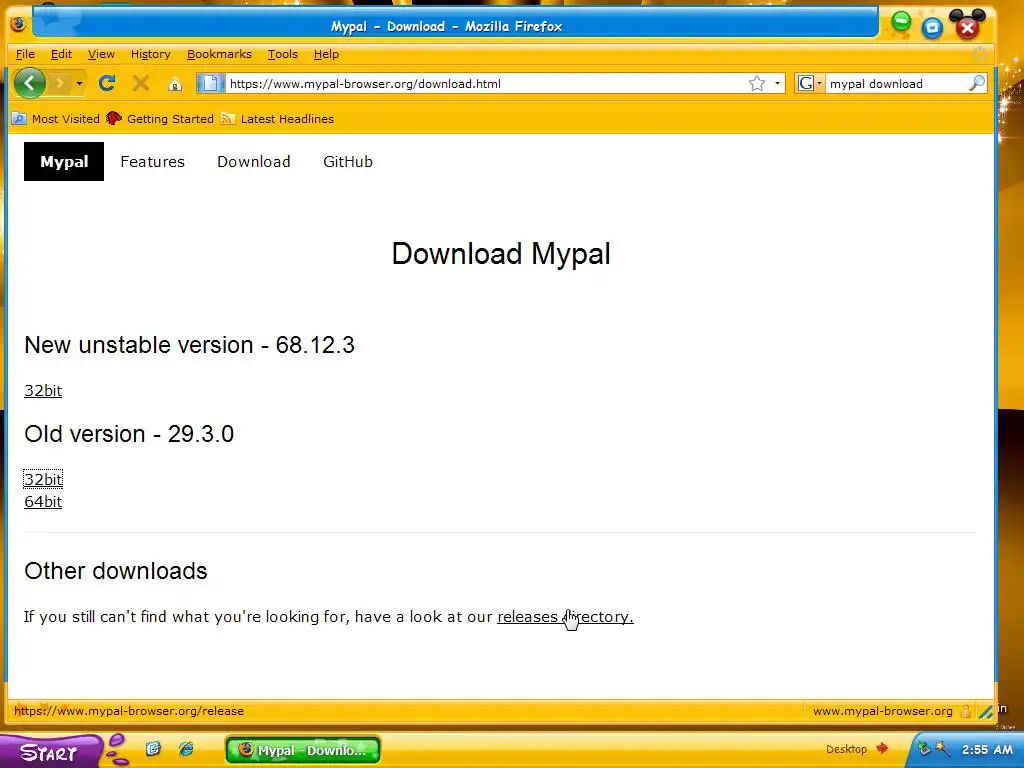Screen dimensions: 1024x768
Task: Download the 32bit unstable version 68.12.3
Action: [x=43, y=391]
